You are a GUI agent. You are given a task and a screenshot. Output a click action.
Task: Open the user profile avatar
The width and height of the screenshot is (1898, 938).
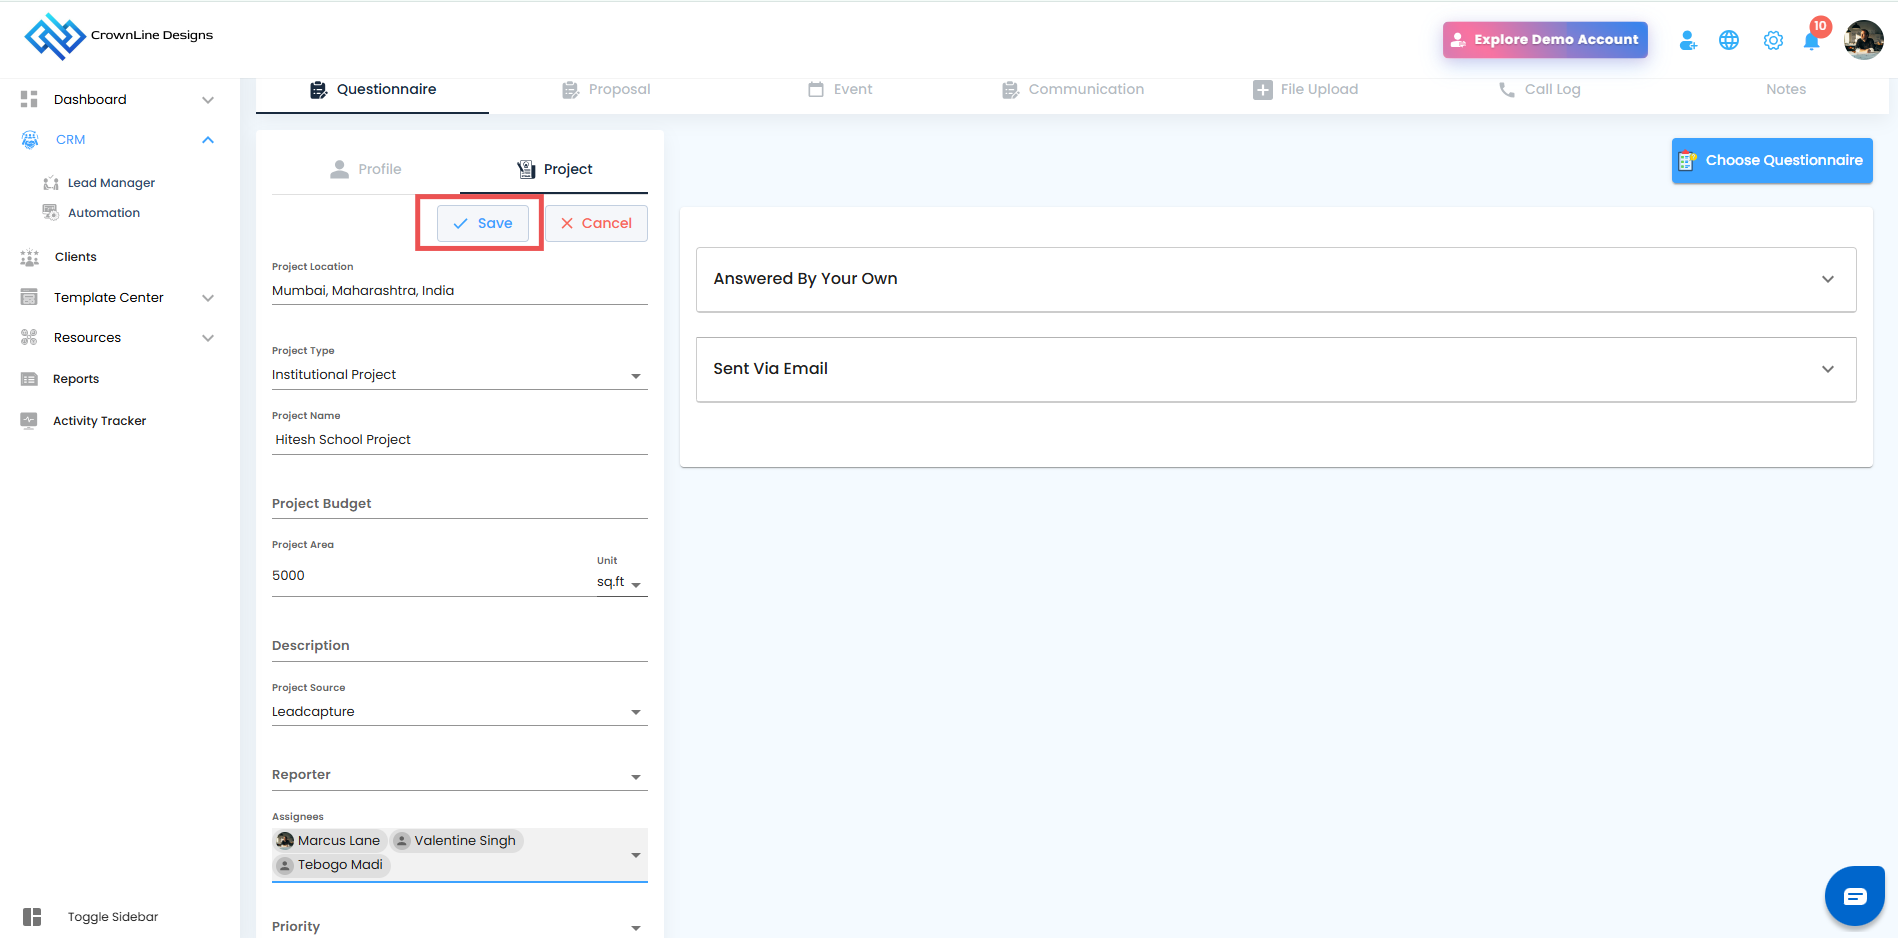pyautogui.click(x=1864, y=40)
